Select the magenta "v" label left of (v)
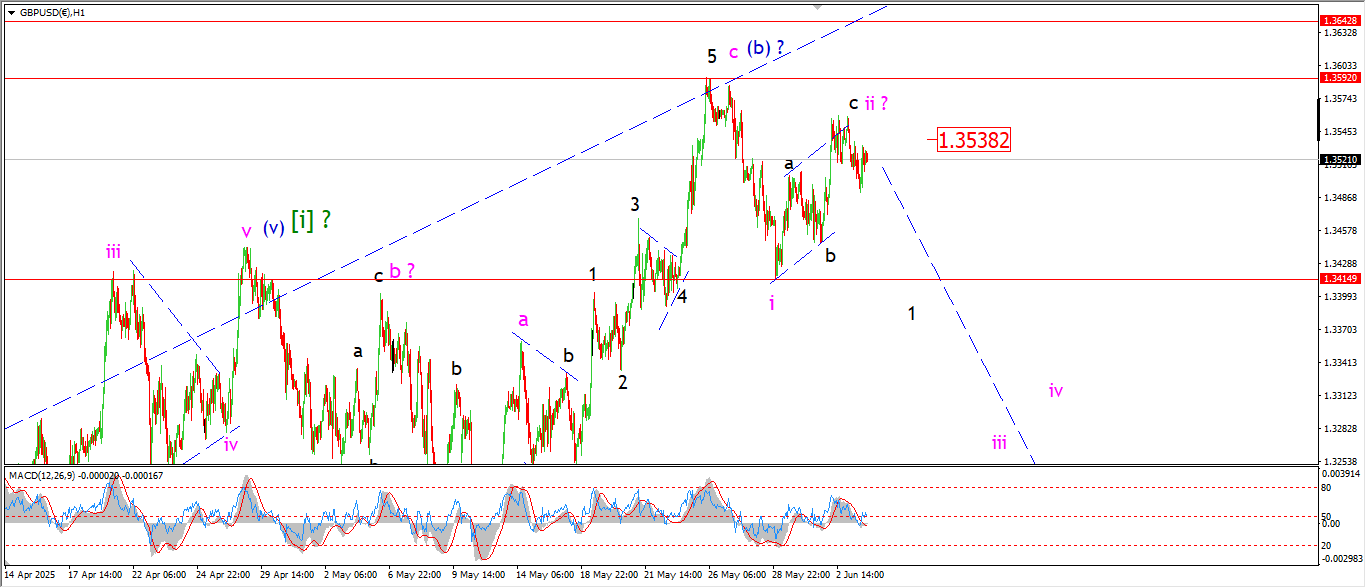The image size is (1366, 588). click(x=246, y=231)
